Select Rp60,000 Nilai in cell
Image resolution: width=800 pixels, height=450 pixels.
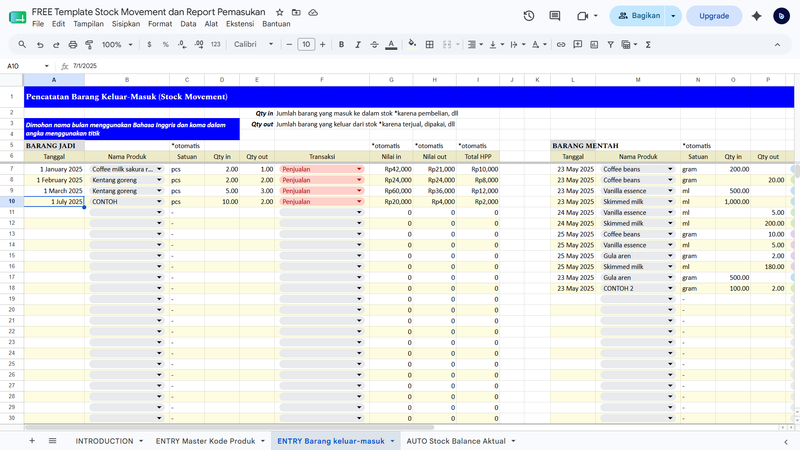tap(391, 191)
